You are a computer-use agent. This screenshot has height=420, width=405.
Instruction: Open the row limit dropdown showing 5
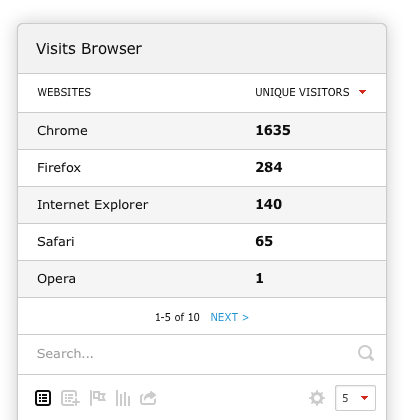pos(355,398)
